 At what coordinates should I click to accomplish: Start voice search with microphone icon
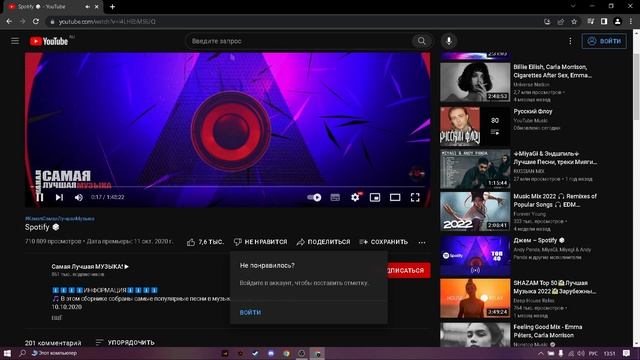pyautogui.click(x=449, y=41)
